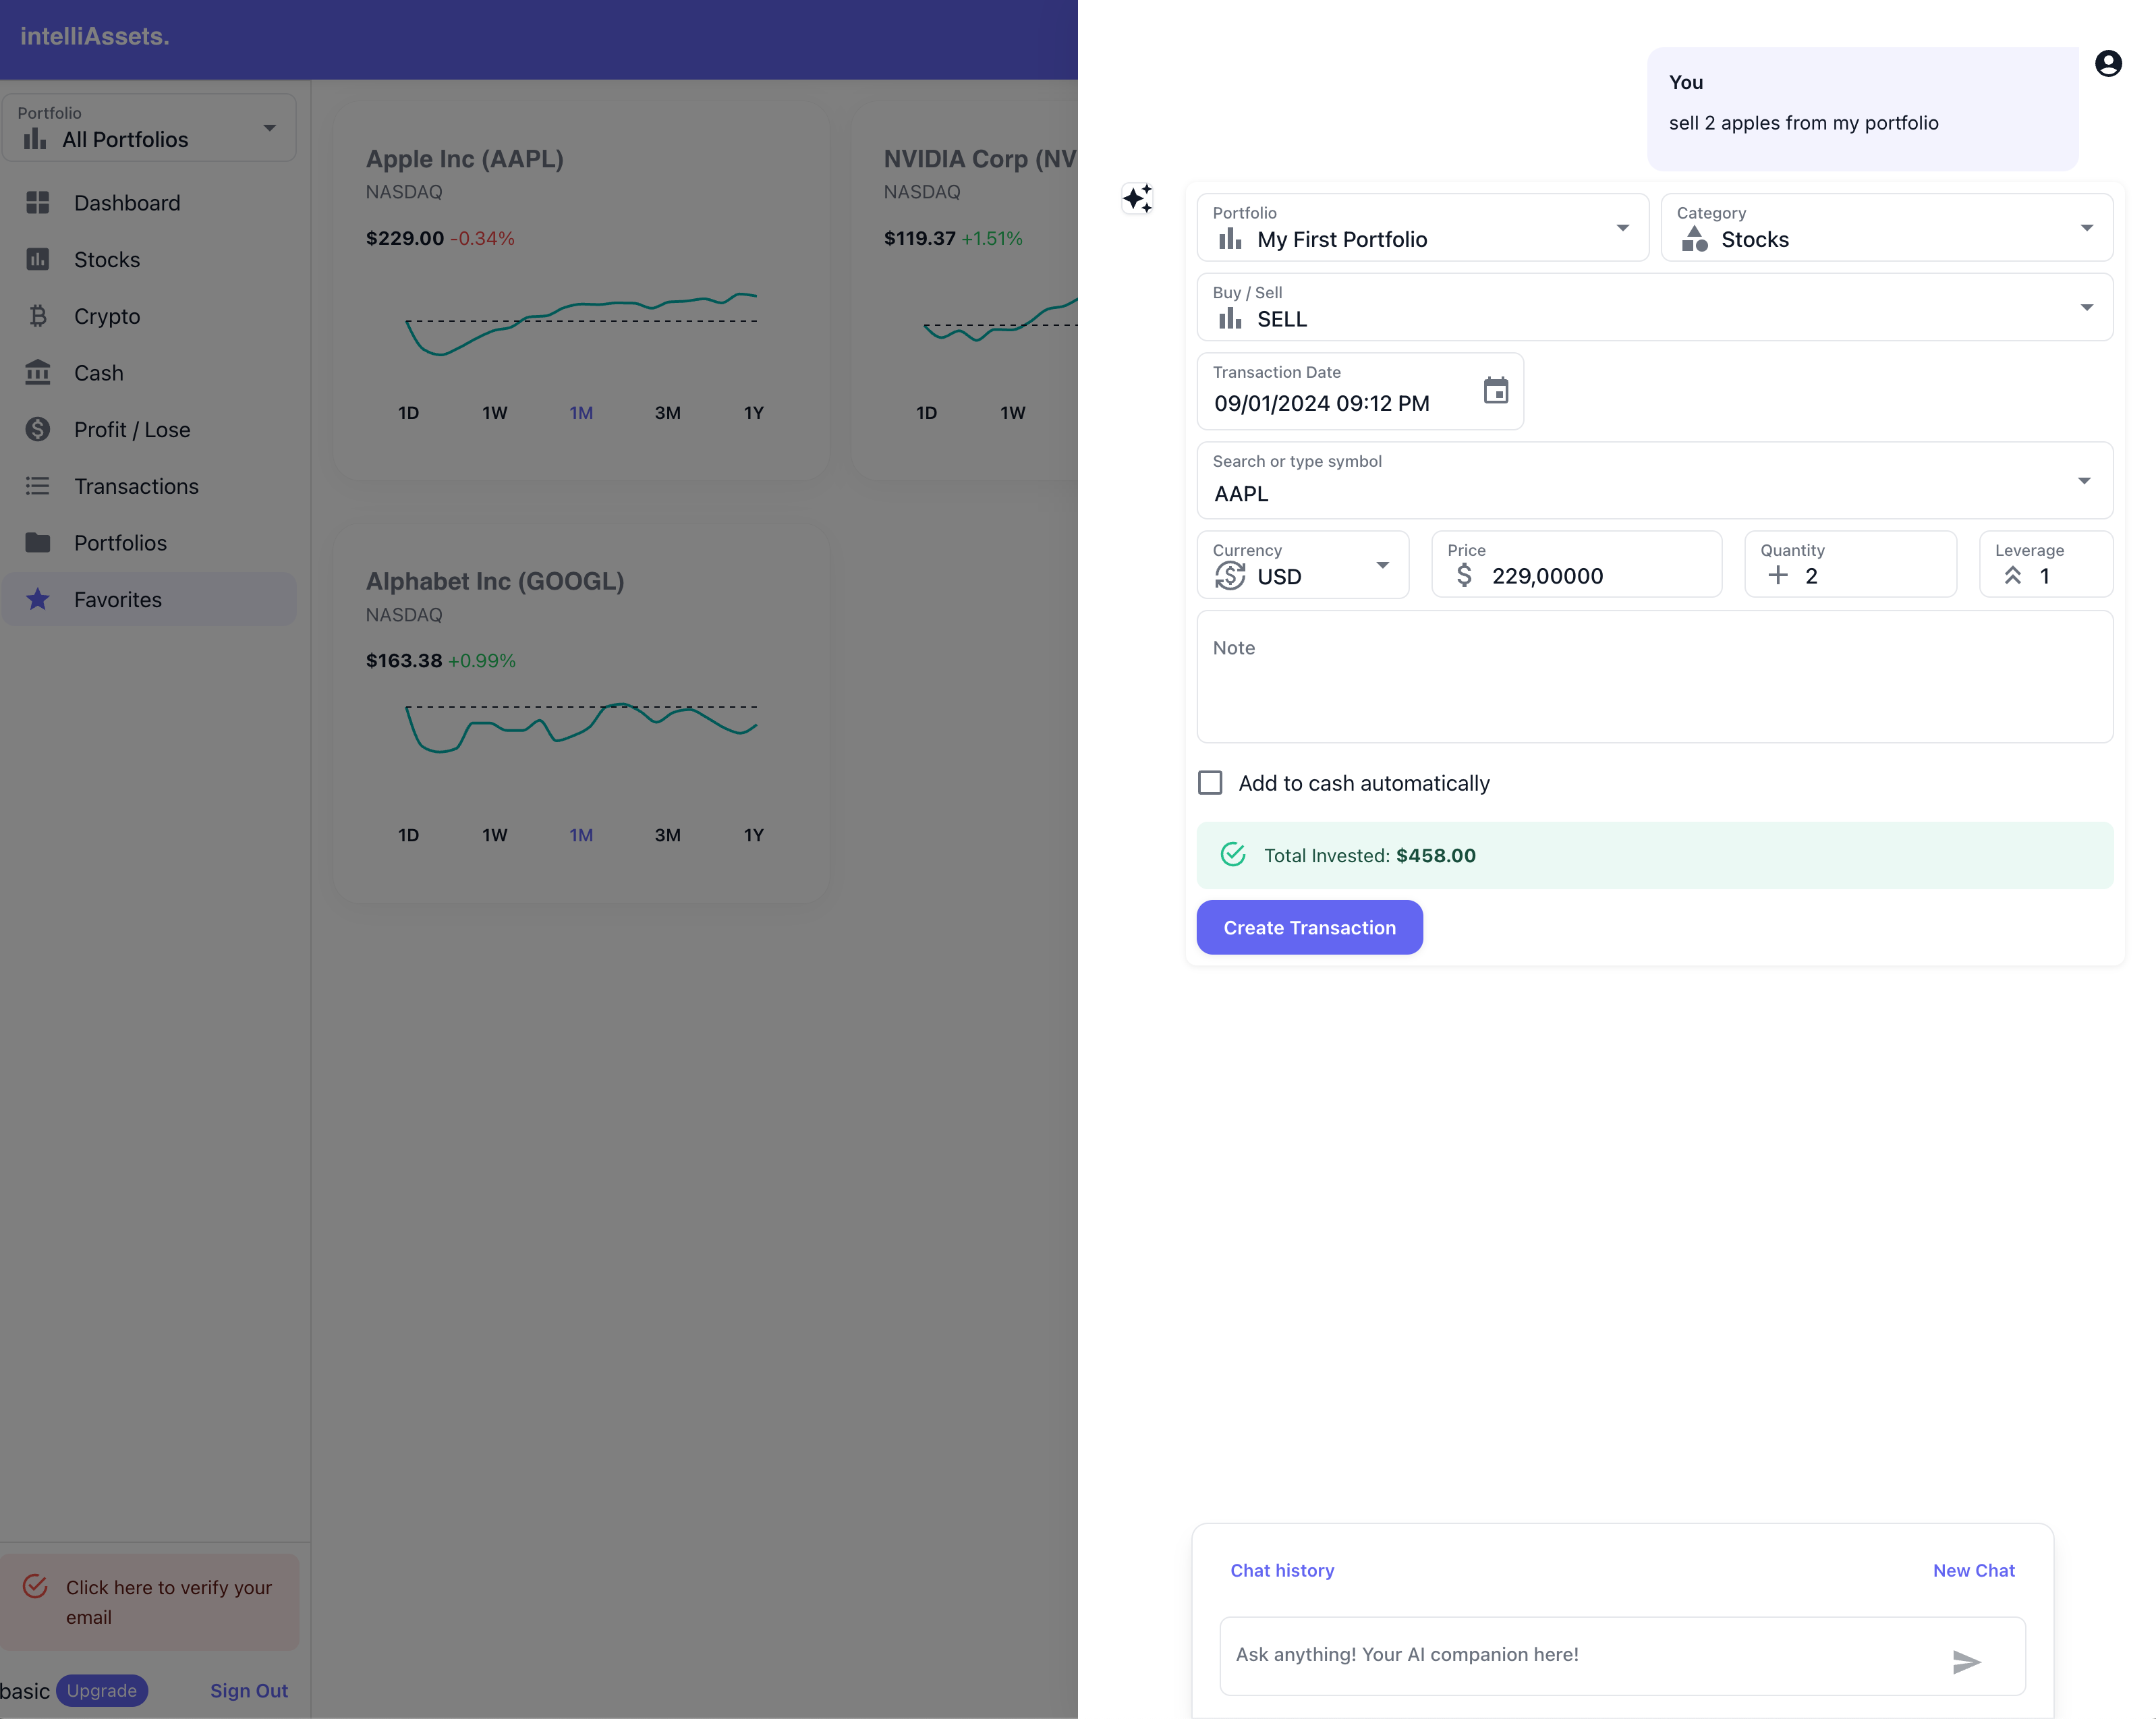Screen dimensions: 2156x1719
Task: Click the AI sparkle assistant icon
Action: click(1137, 198)
